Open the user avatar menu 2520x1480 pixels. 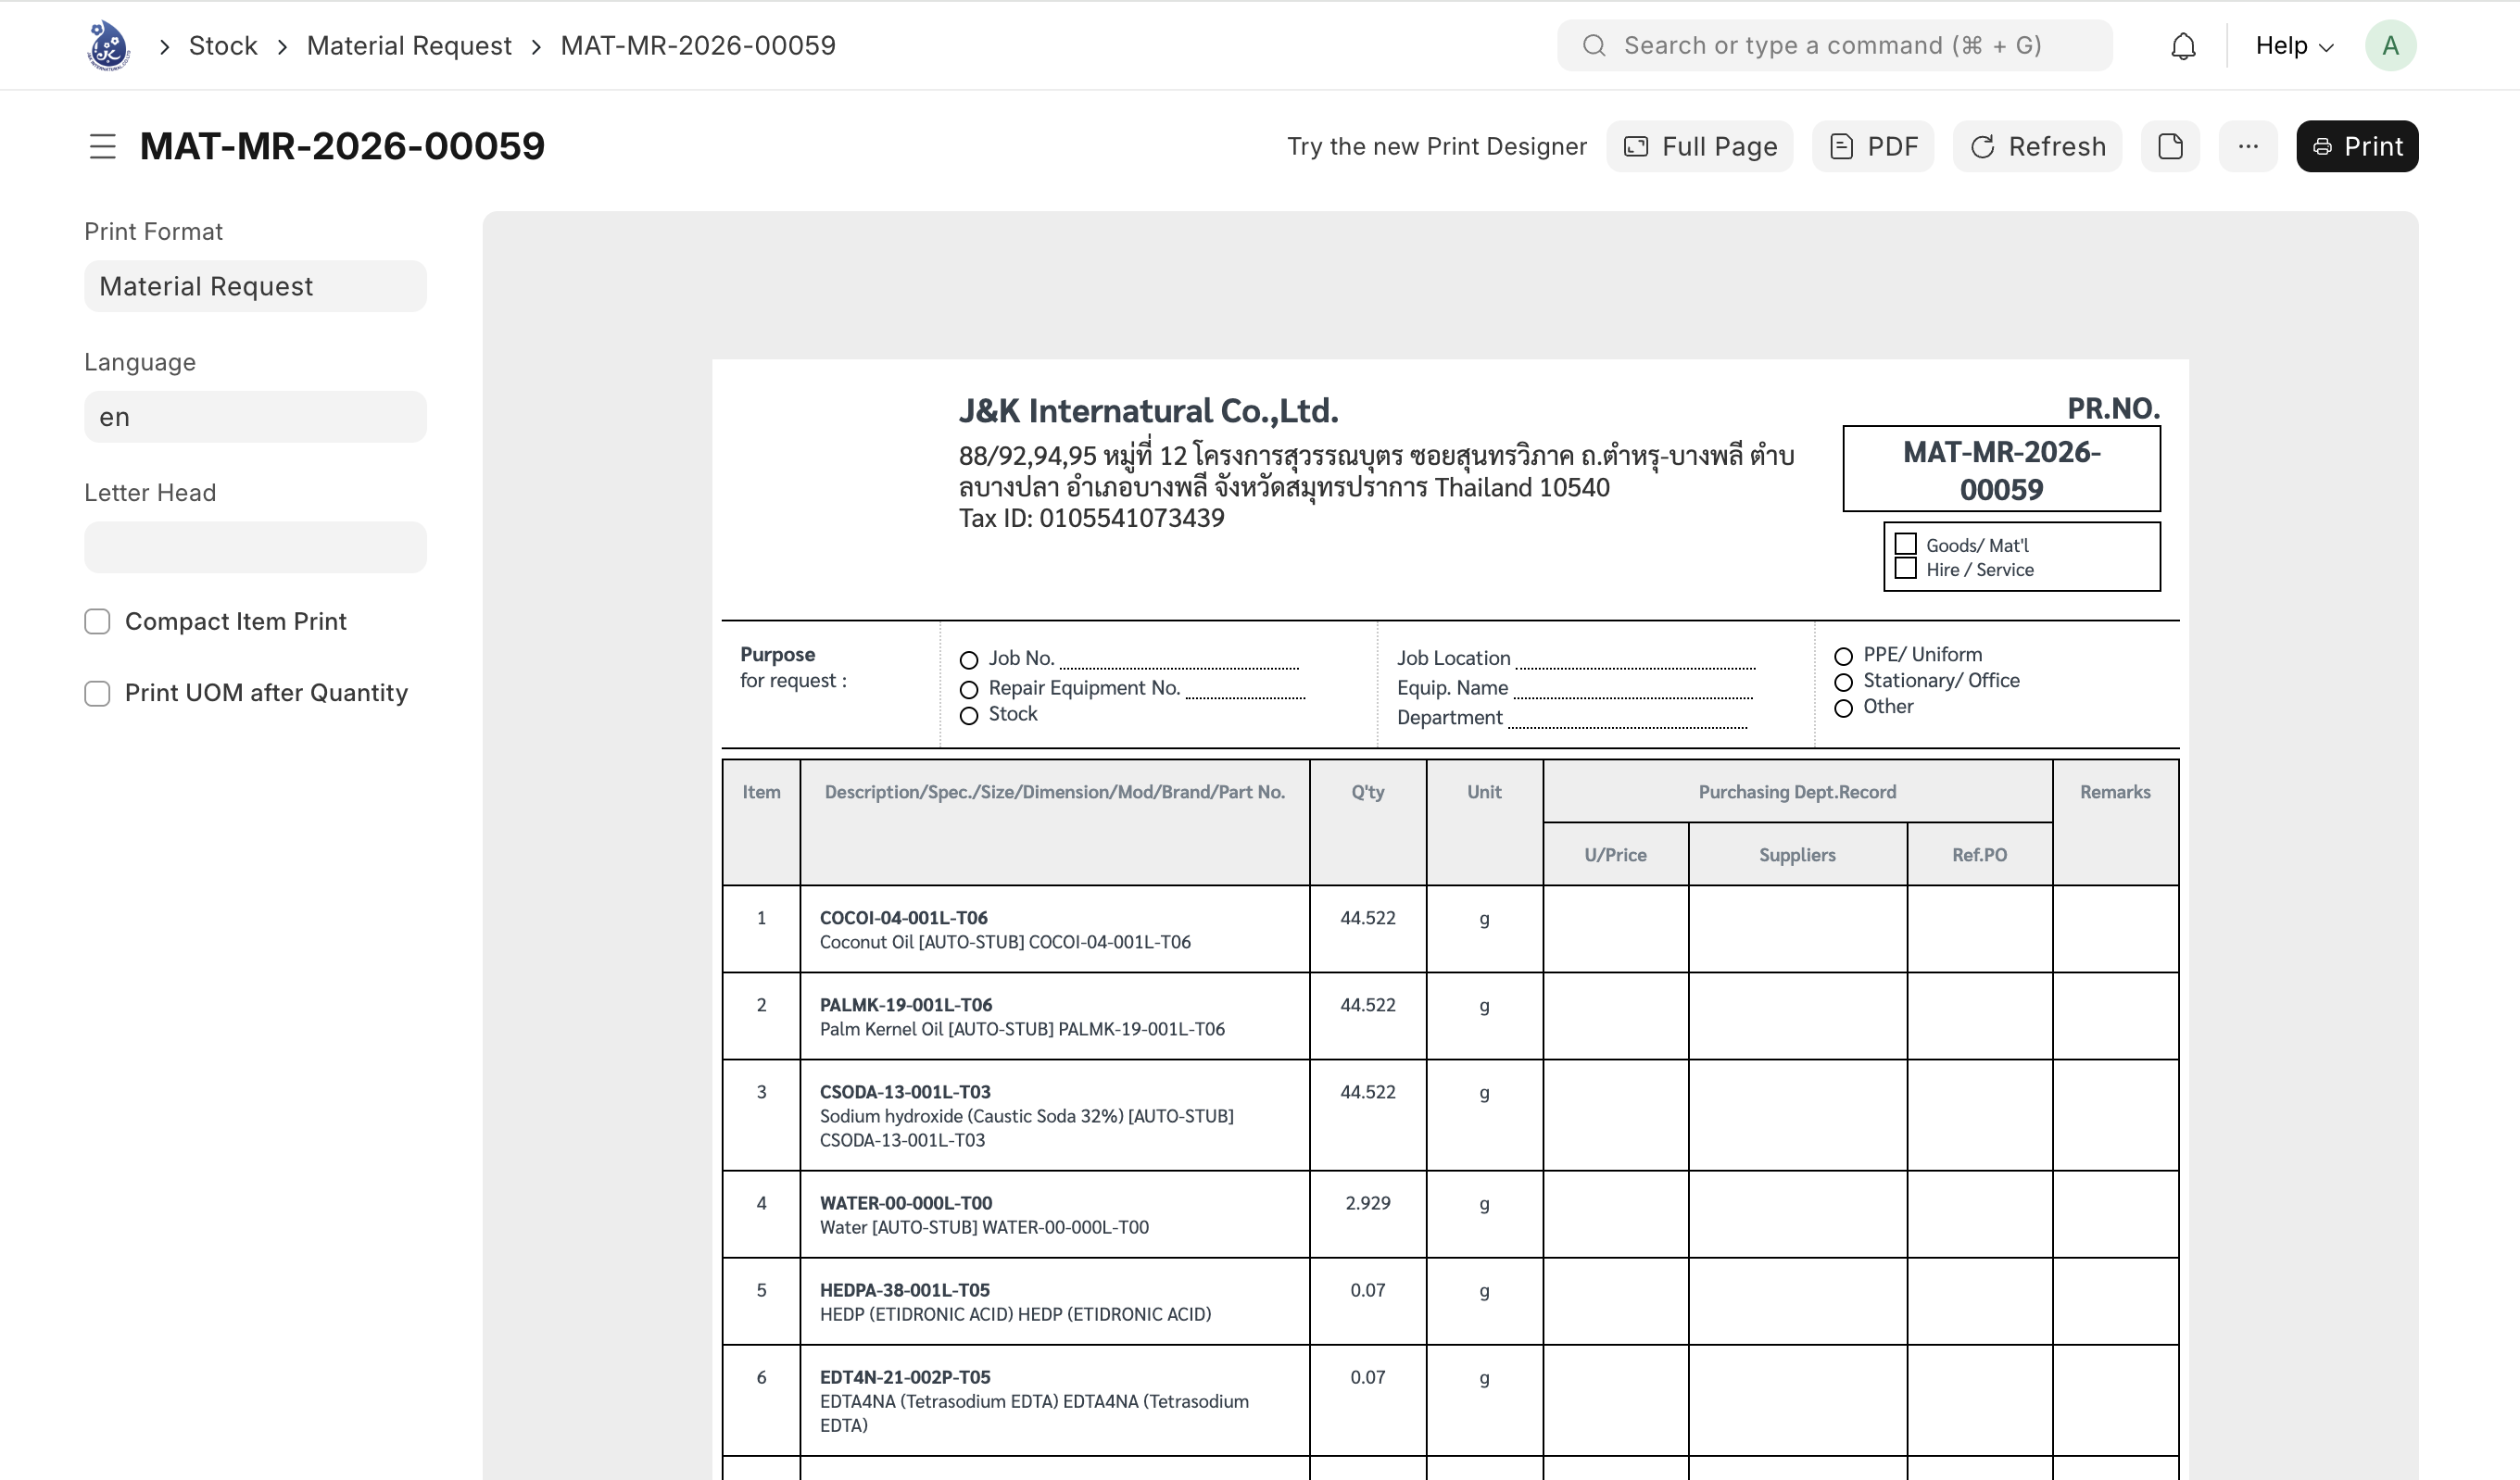[2390, 46]
